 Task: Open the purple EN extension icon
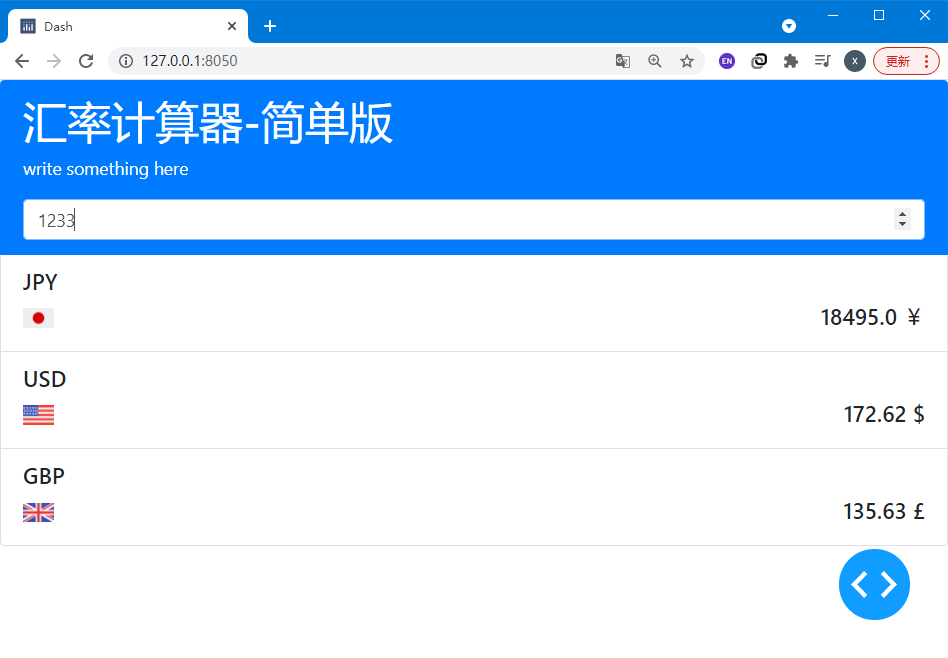(x=727, y=60)
